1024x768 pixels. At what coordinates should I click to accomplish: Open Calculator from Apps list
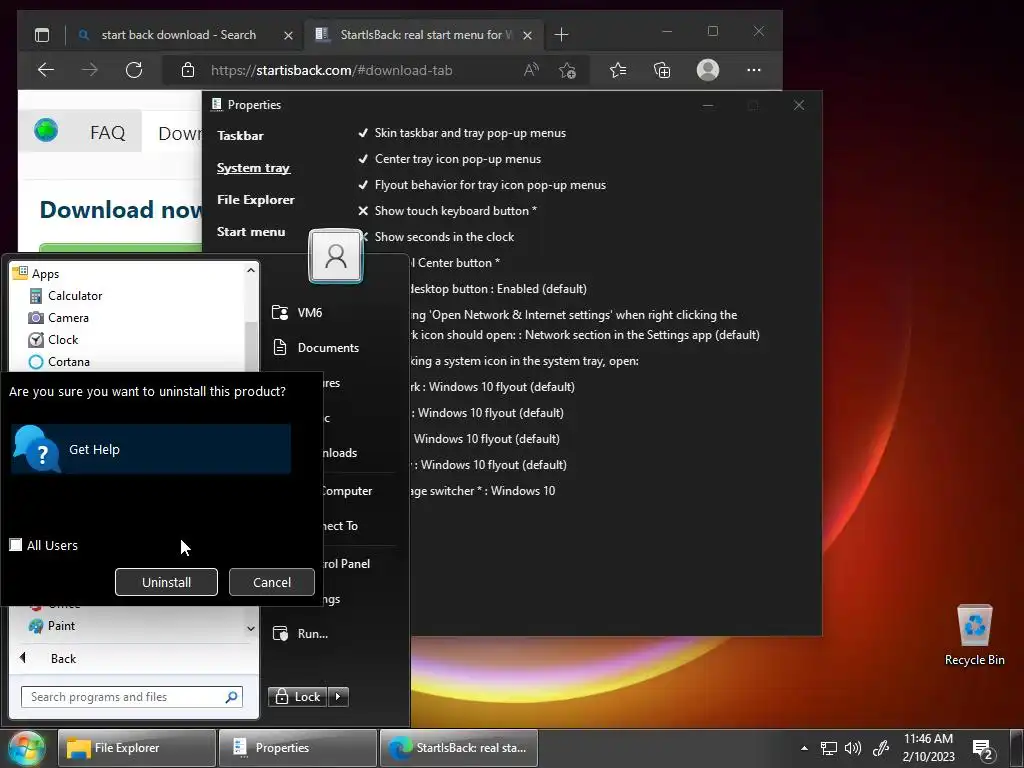(65, 296)
